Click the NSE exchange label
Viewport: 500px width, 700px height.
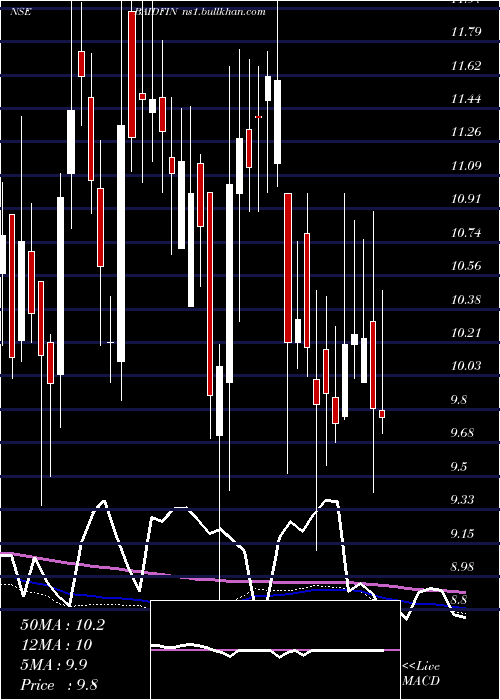[x=21, y=12]
